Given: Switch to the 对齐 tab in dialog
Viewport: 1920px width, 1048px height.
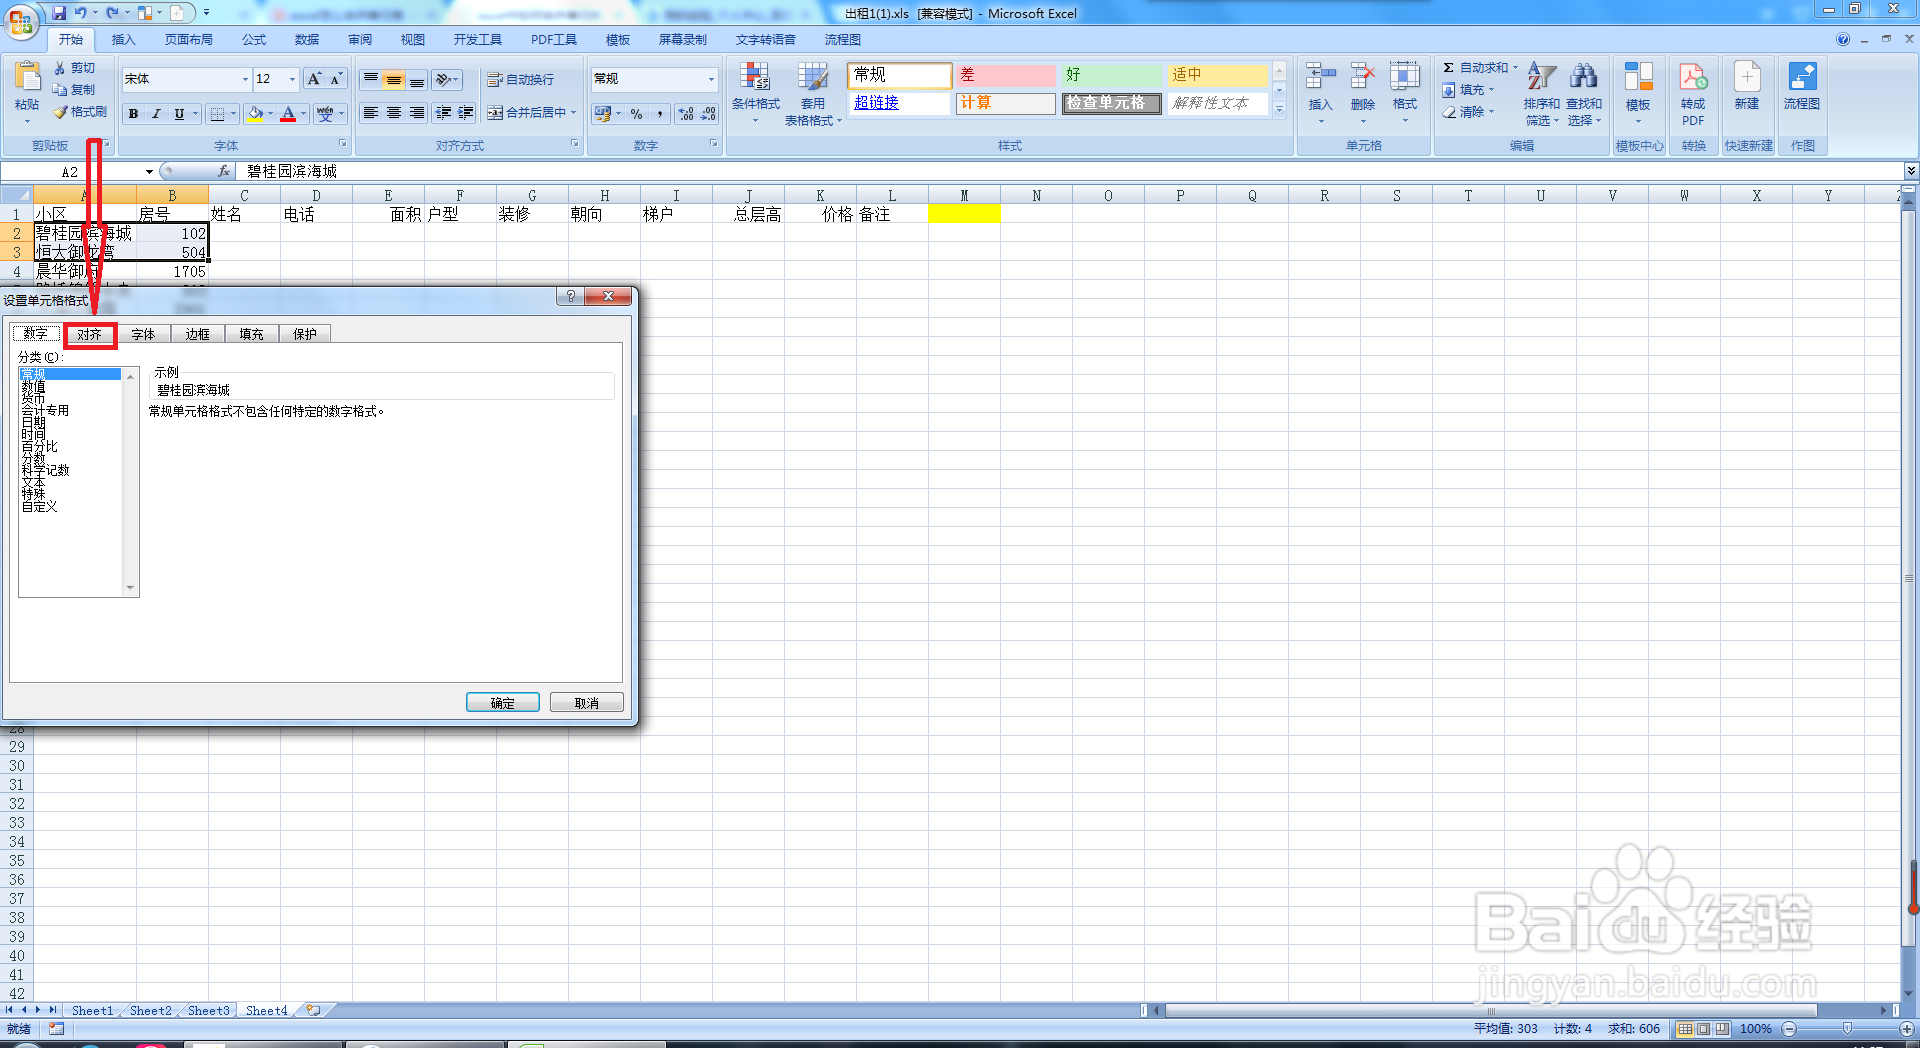Looking at the screenshot, I should tap(90, 335).
